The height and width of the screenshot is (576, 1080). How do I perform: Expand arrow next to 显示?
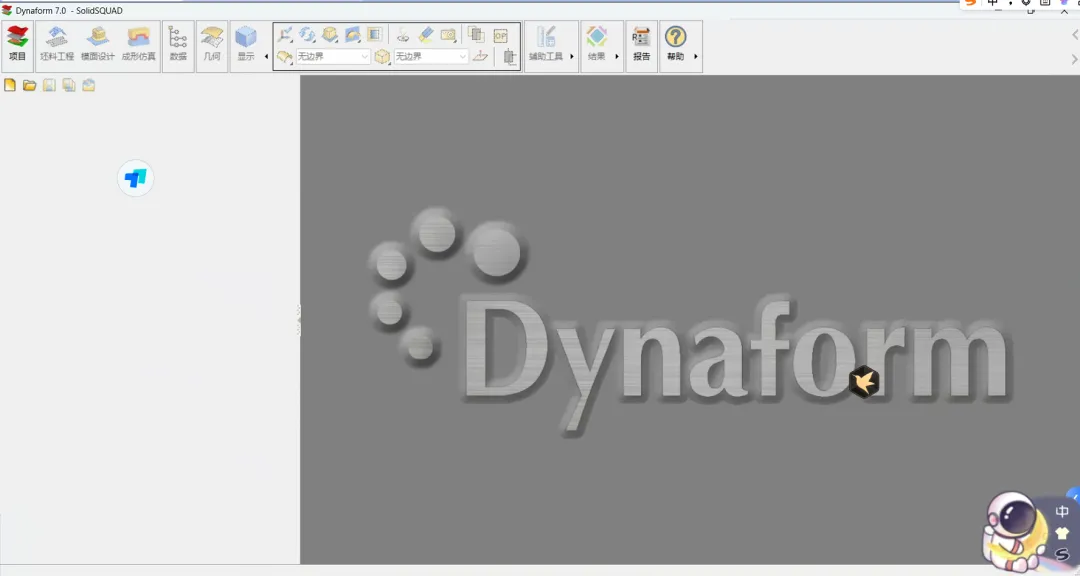pos(267,56)
